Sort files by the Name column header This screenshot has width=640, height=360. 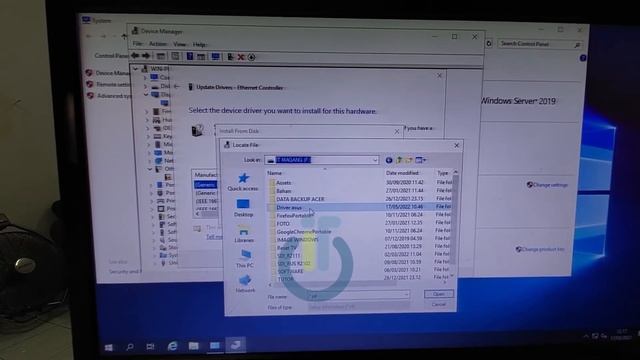click(x=275, y=173)
